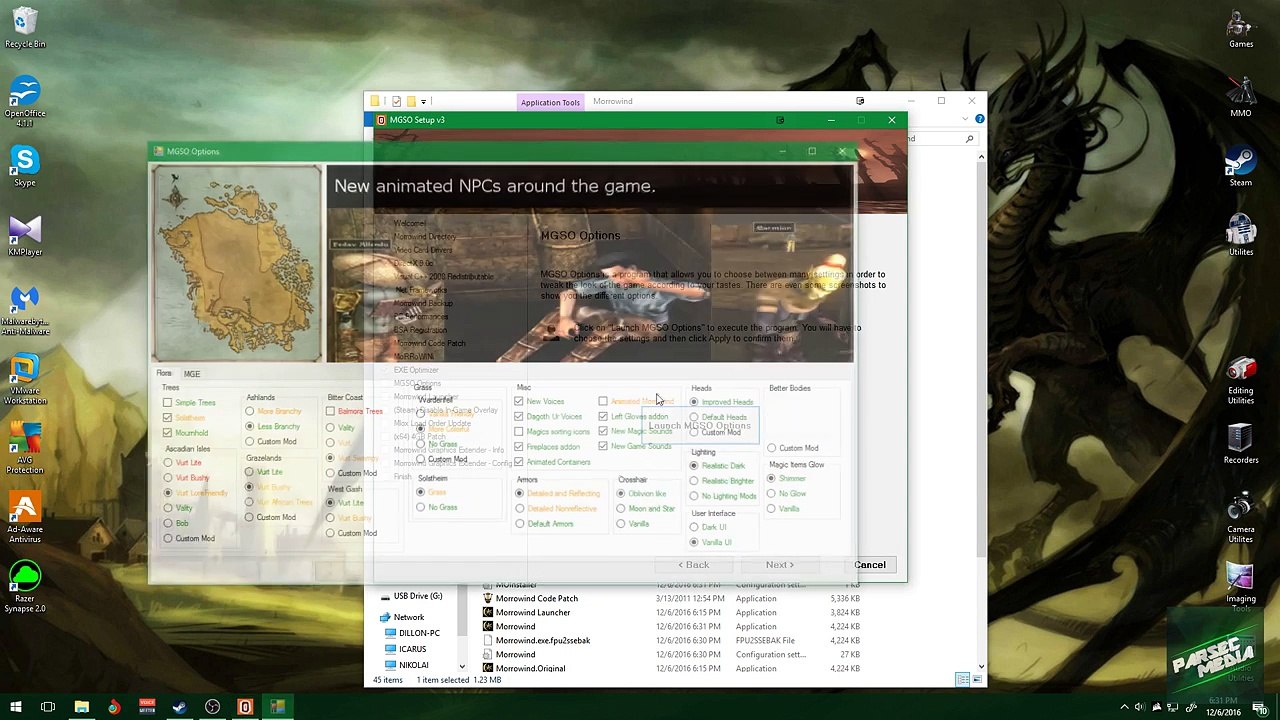Select the Improved Heads radio button
1280x720 pixels.
coord(694,402)
